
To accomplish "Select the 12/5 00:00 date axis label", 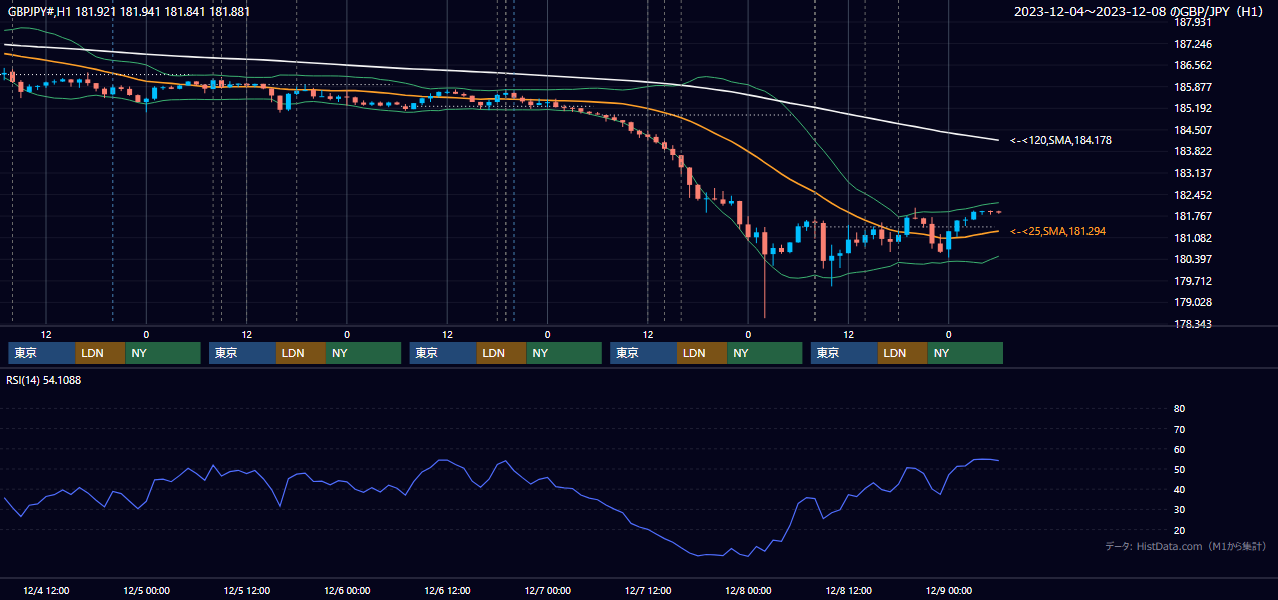I will click(146, 591).
